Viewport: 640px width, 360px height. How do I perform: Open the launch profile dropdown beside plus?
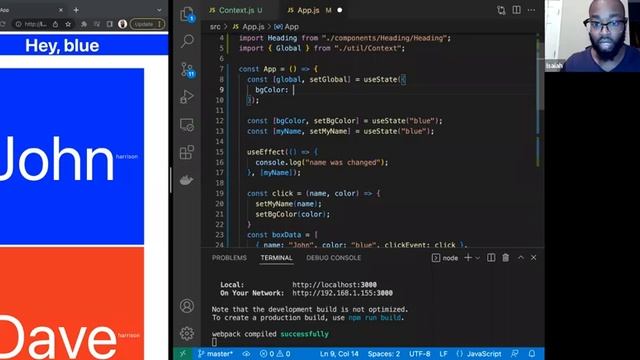(x=478, y=258)
